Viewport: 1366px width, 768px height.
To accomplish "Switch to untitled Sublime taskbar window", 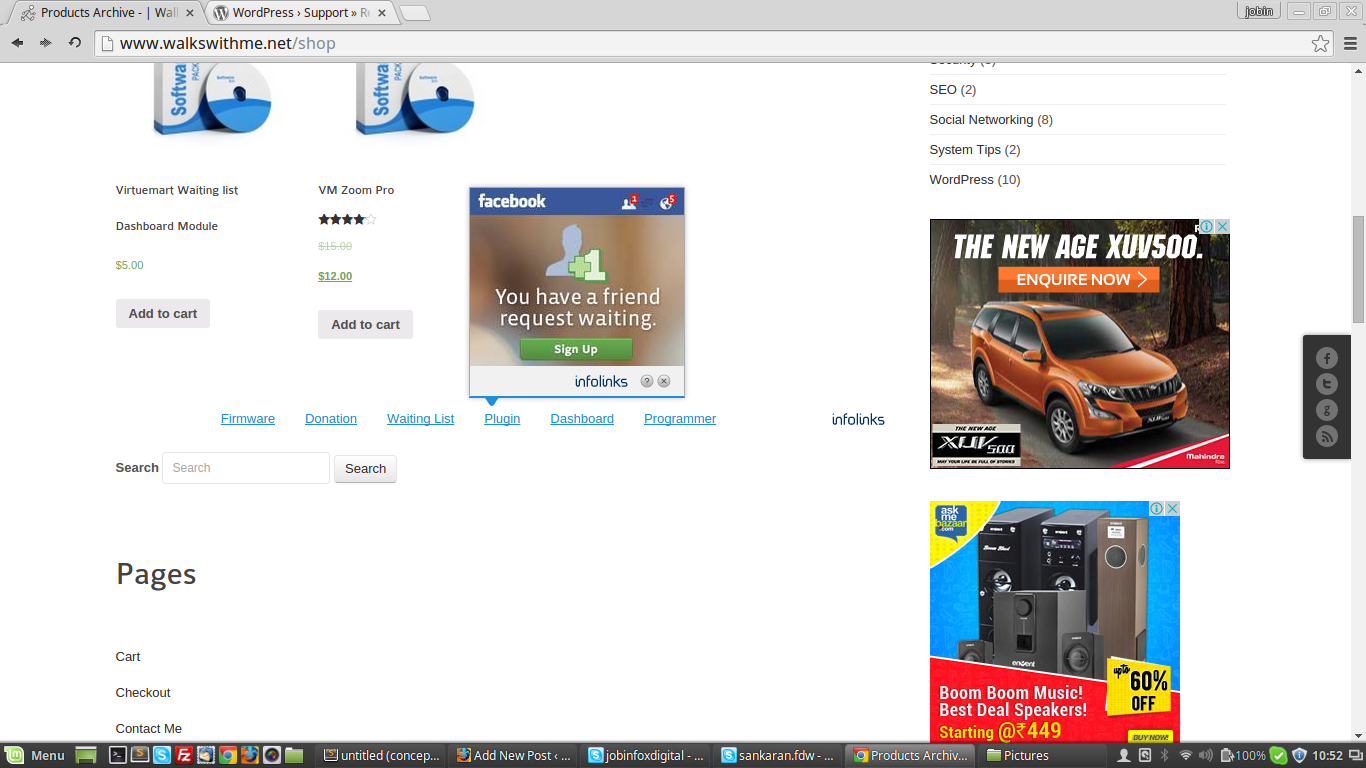I will click(382, 756).
